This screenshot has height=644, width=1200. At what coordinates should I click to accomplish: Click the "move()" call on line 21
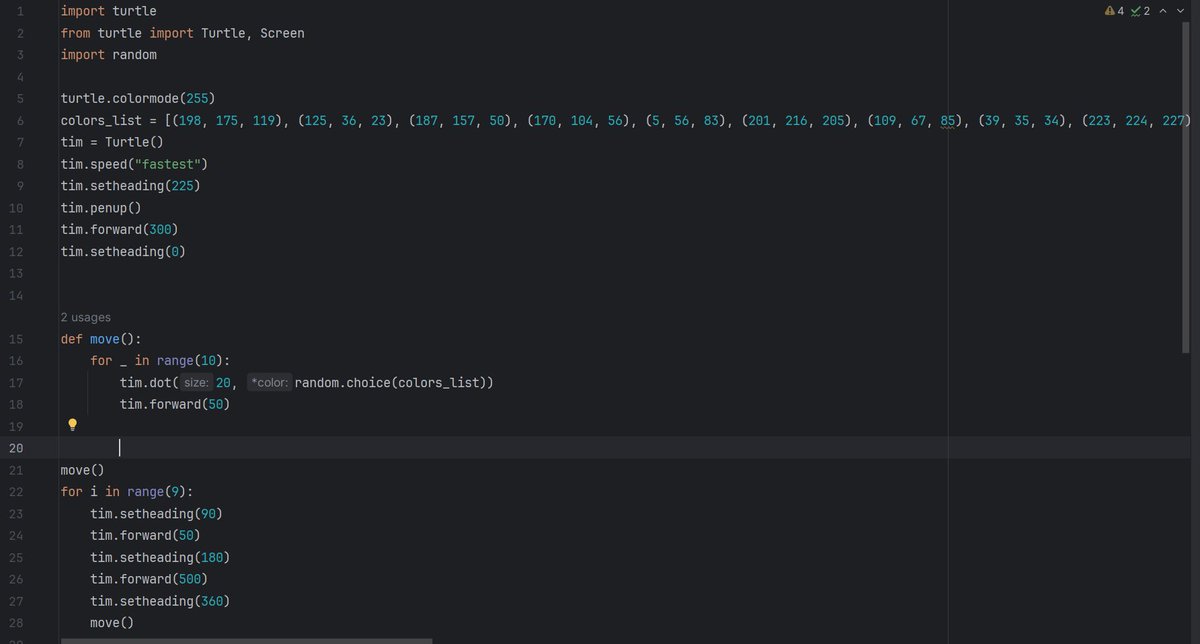pyautogui.click(x=82, y=469)
